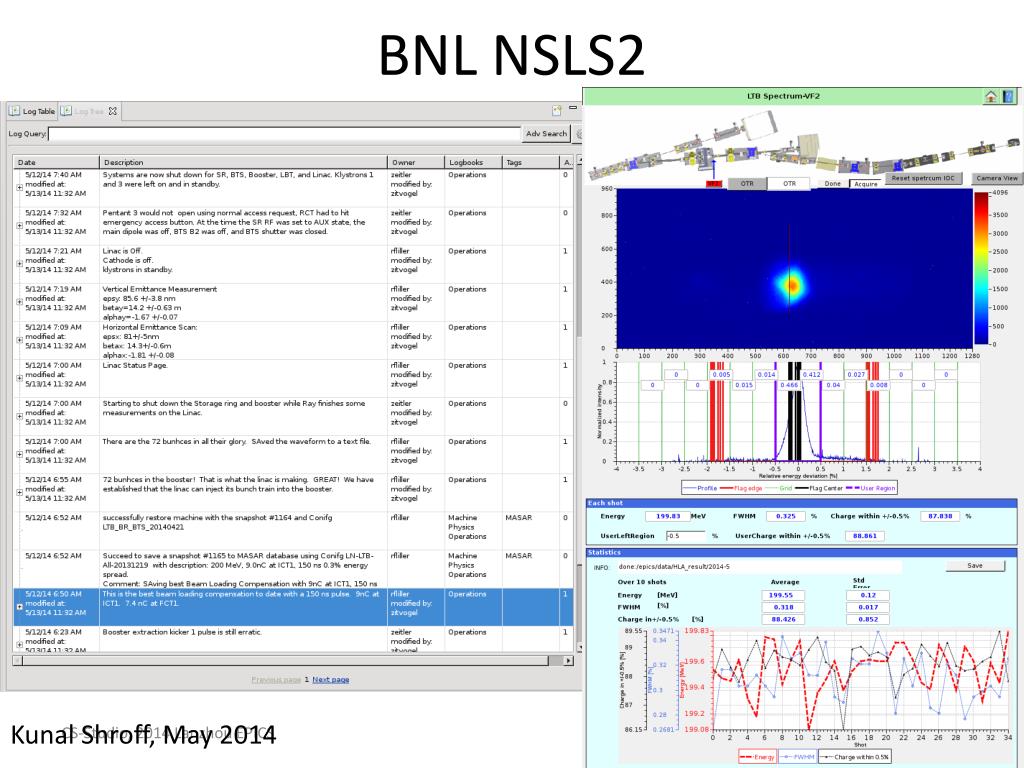Click the Profile legend entry under the spectrum plot
The width and height of the screenshot is (1024, 768).
coord(699,488)
